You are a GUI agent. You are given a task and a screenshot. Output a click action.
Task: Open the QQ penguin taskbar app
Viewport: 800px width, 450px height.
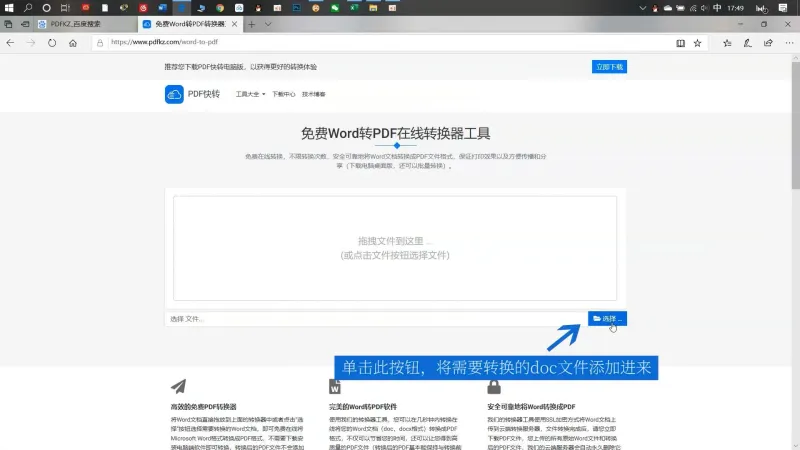pos(258,8)
